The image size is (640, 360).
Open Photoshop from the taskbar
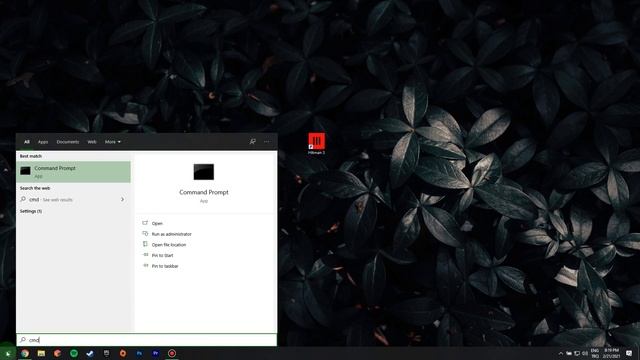coord(139,353)
